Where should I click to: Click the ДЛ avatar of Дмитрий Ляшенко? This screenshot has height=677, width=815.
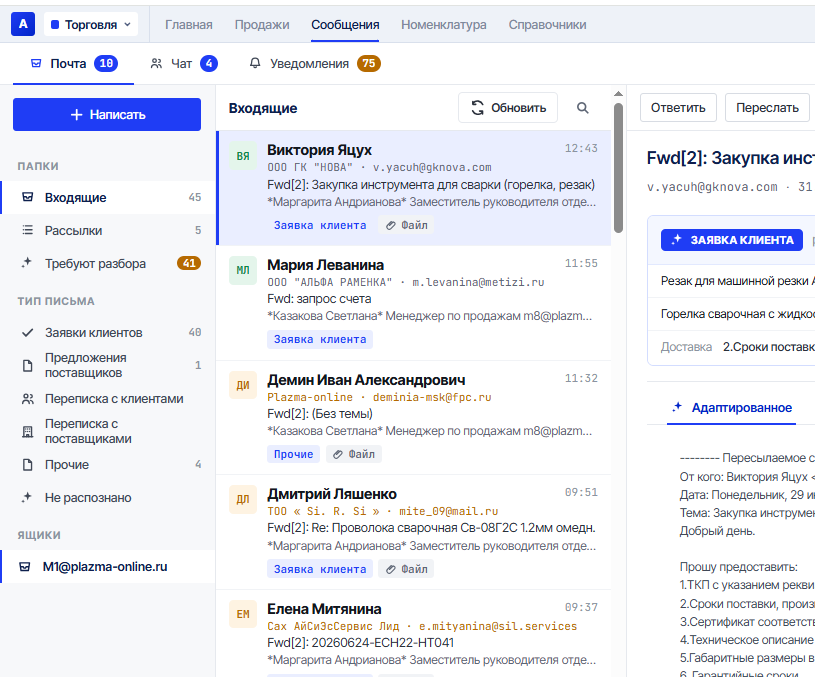[243, 500]
